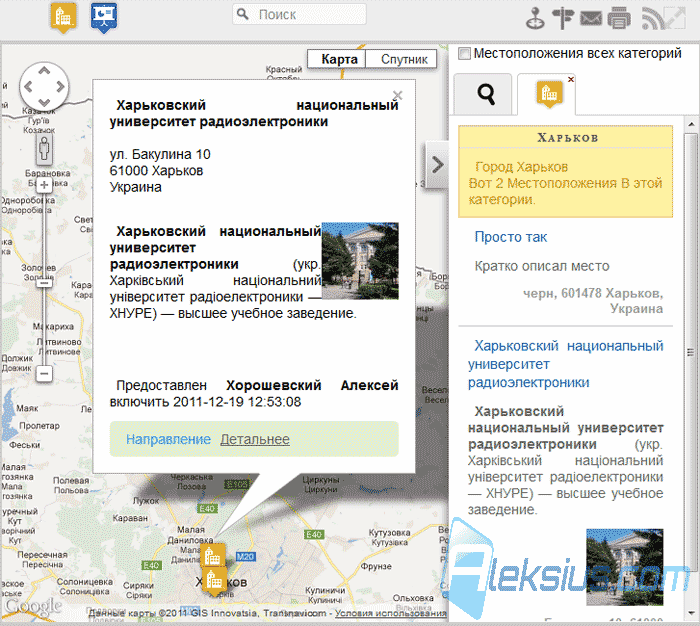Click the map zoom slider handle
Image resolution: width=700 pixels, height=626 pixels.
[44, 282]
